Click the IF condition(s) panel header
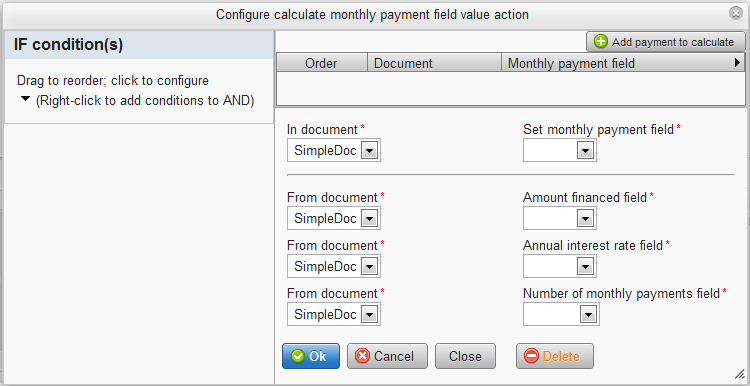 [139, 44]
